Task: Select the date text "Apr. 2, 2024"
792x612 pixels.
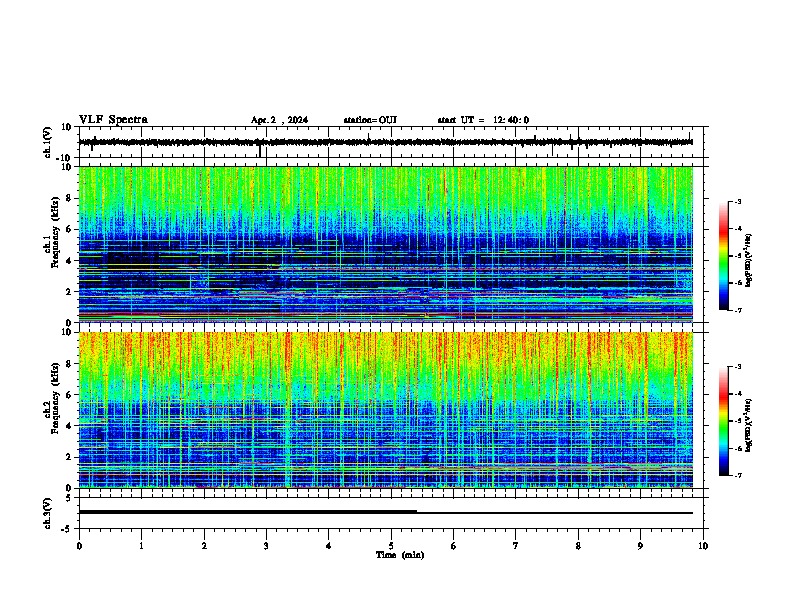Action: coord(279,120)
